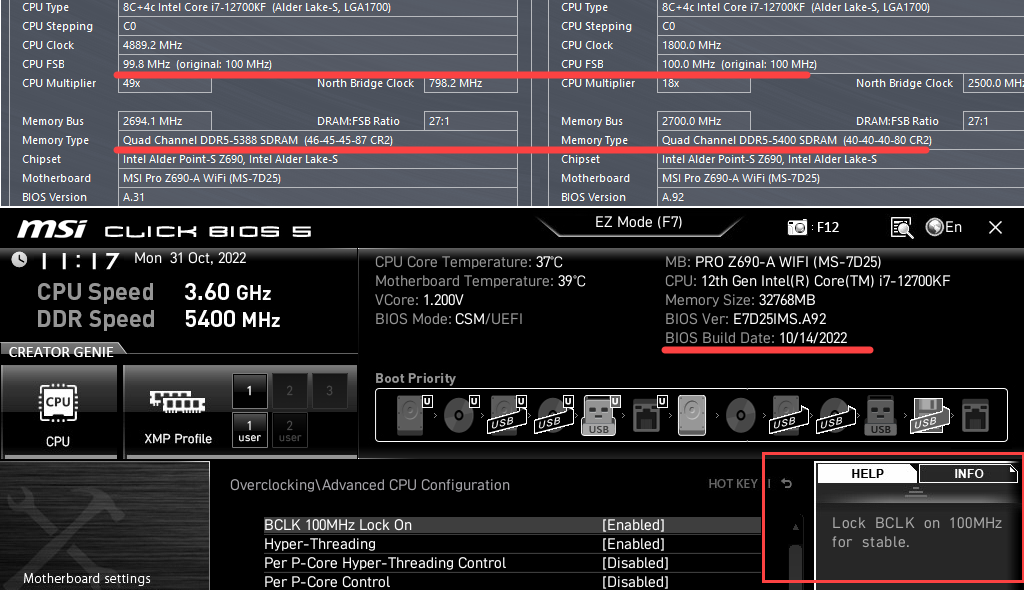The width and height of the screenshot is (1024, 590).
Task: Click the 798.2 MHz North Bridge Clock value
Action: [471, 83]
